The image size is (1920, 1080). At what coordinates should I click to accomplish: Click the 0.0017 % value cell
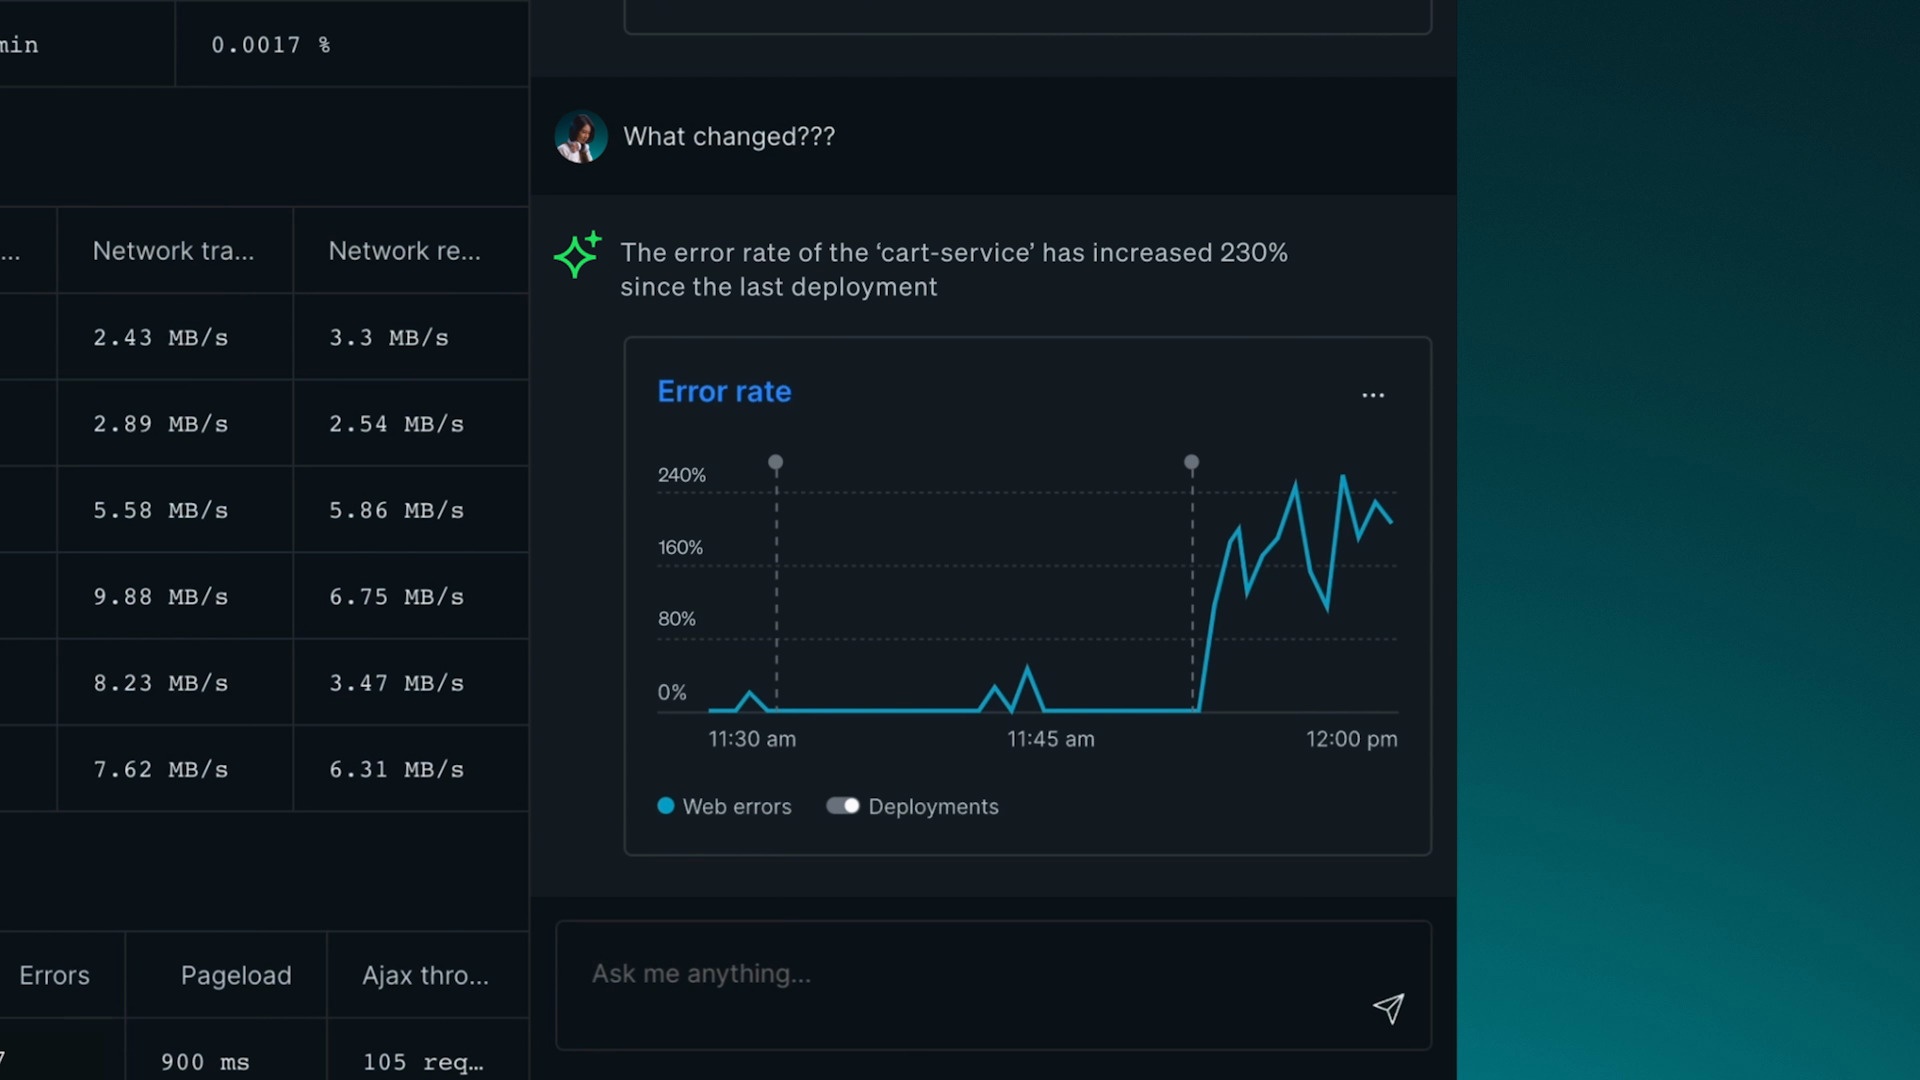[270, 45]
